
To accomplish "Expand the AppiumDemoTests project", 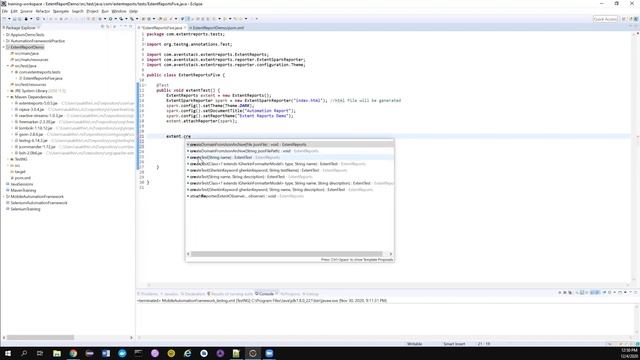I will (x=4, y=35).
